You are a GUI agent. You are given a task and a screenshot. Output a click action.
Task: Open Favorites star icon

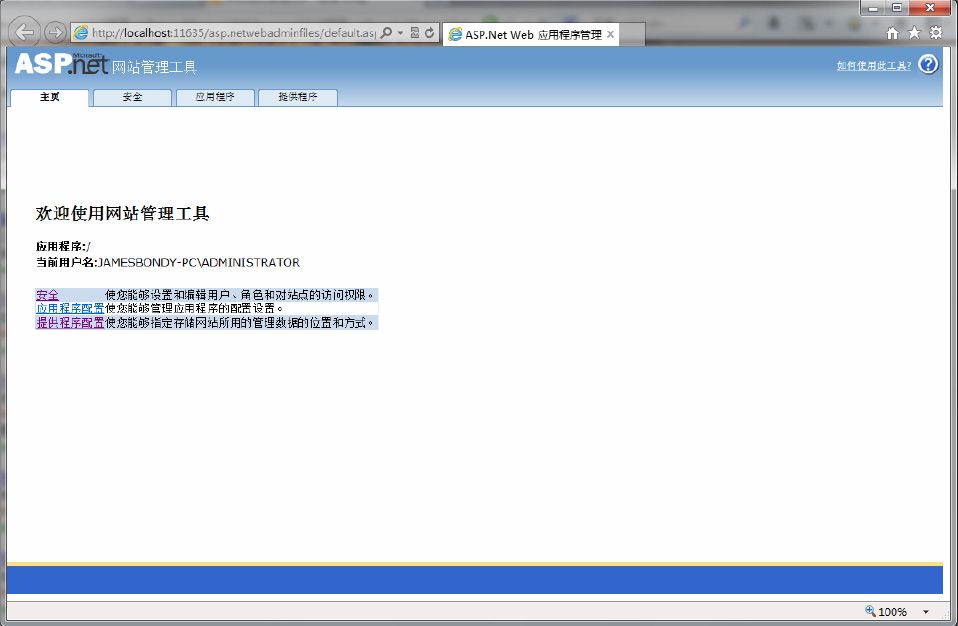pos(914,32)
